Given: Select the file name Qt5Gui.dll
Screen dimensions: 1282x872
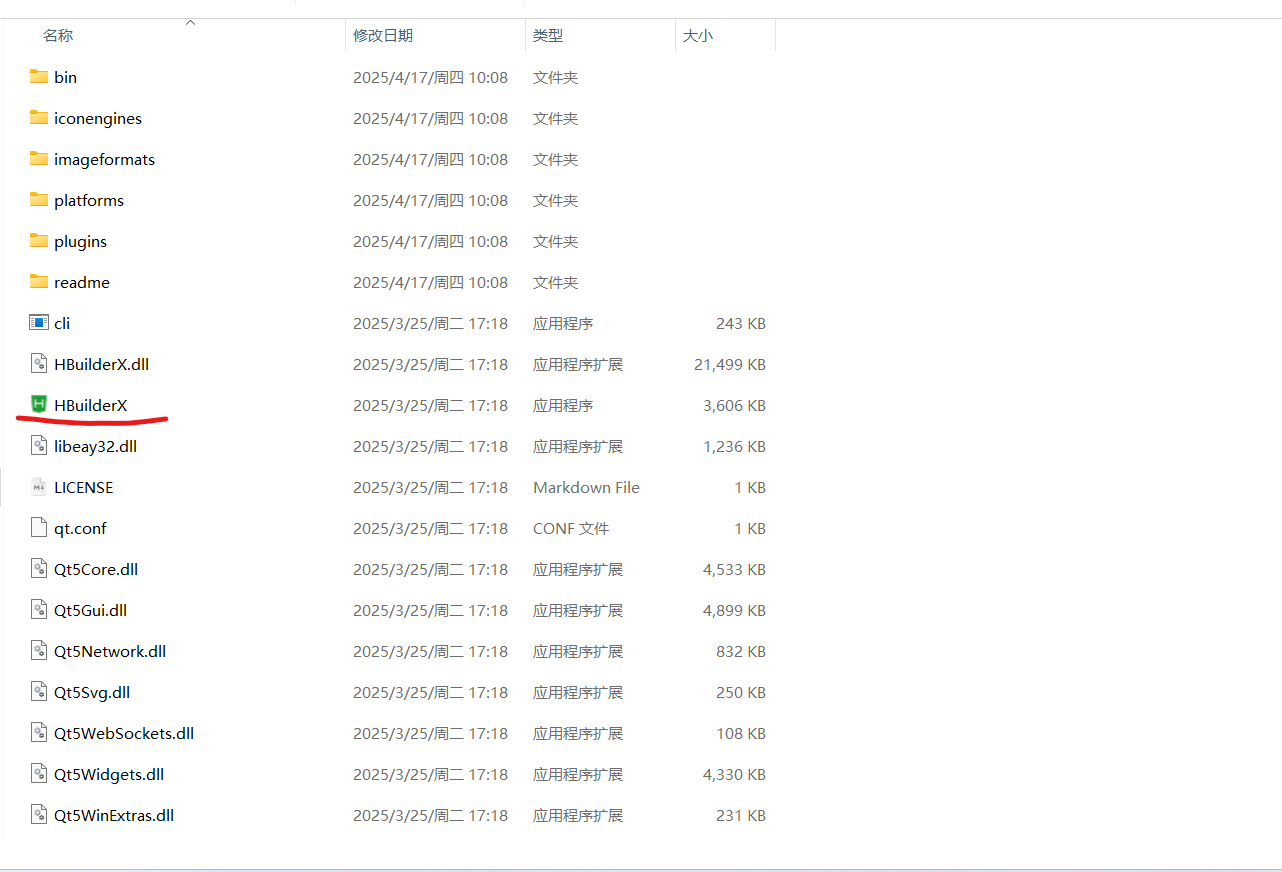Looking at the screenshot, I should pyautogui.click(x=91, y=610).
